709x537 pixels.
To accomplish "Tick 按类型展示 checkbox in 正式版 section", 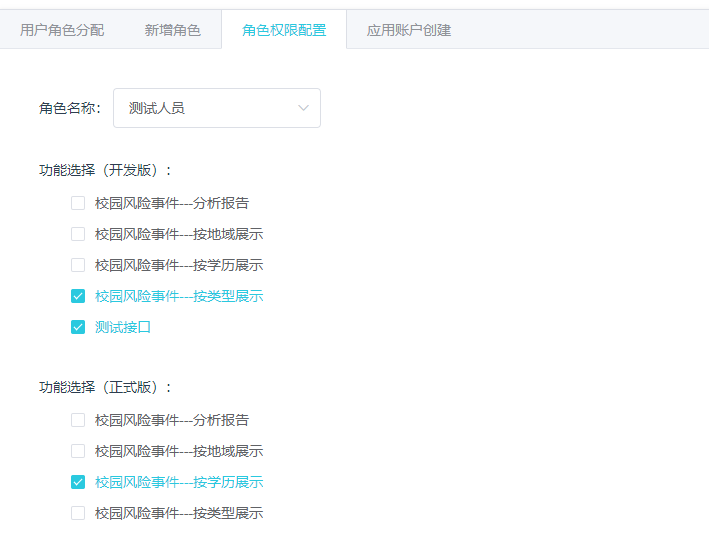I will (x=78, y=513).
